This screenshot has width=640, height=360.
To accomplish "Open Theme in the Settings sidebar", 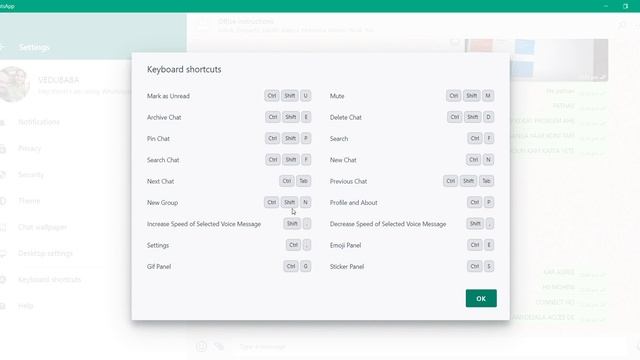I will [x=29, y=201].
